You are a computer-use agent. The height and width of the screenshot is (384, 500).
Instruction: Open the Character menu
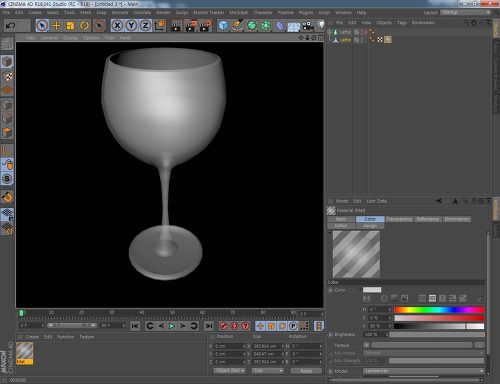point(263,12)
